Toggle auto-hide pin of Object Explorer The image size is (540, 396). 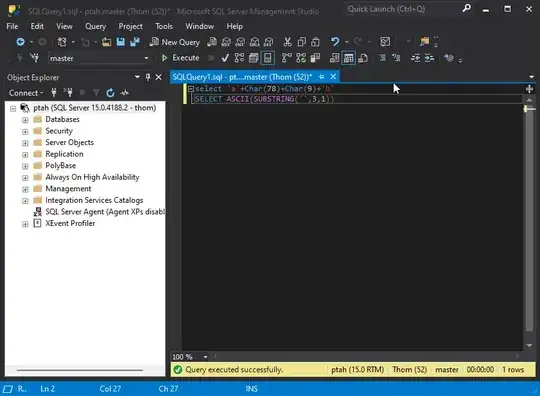point(148,77)
